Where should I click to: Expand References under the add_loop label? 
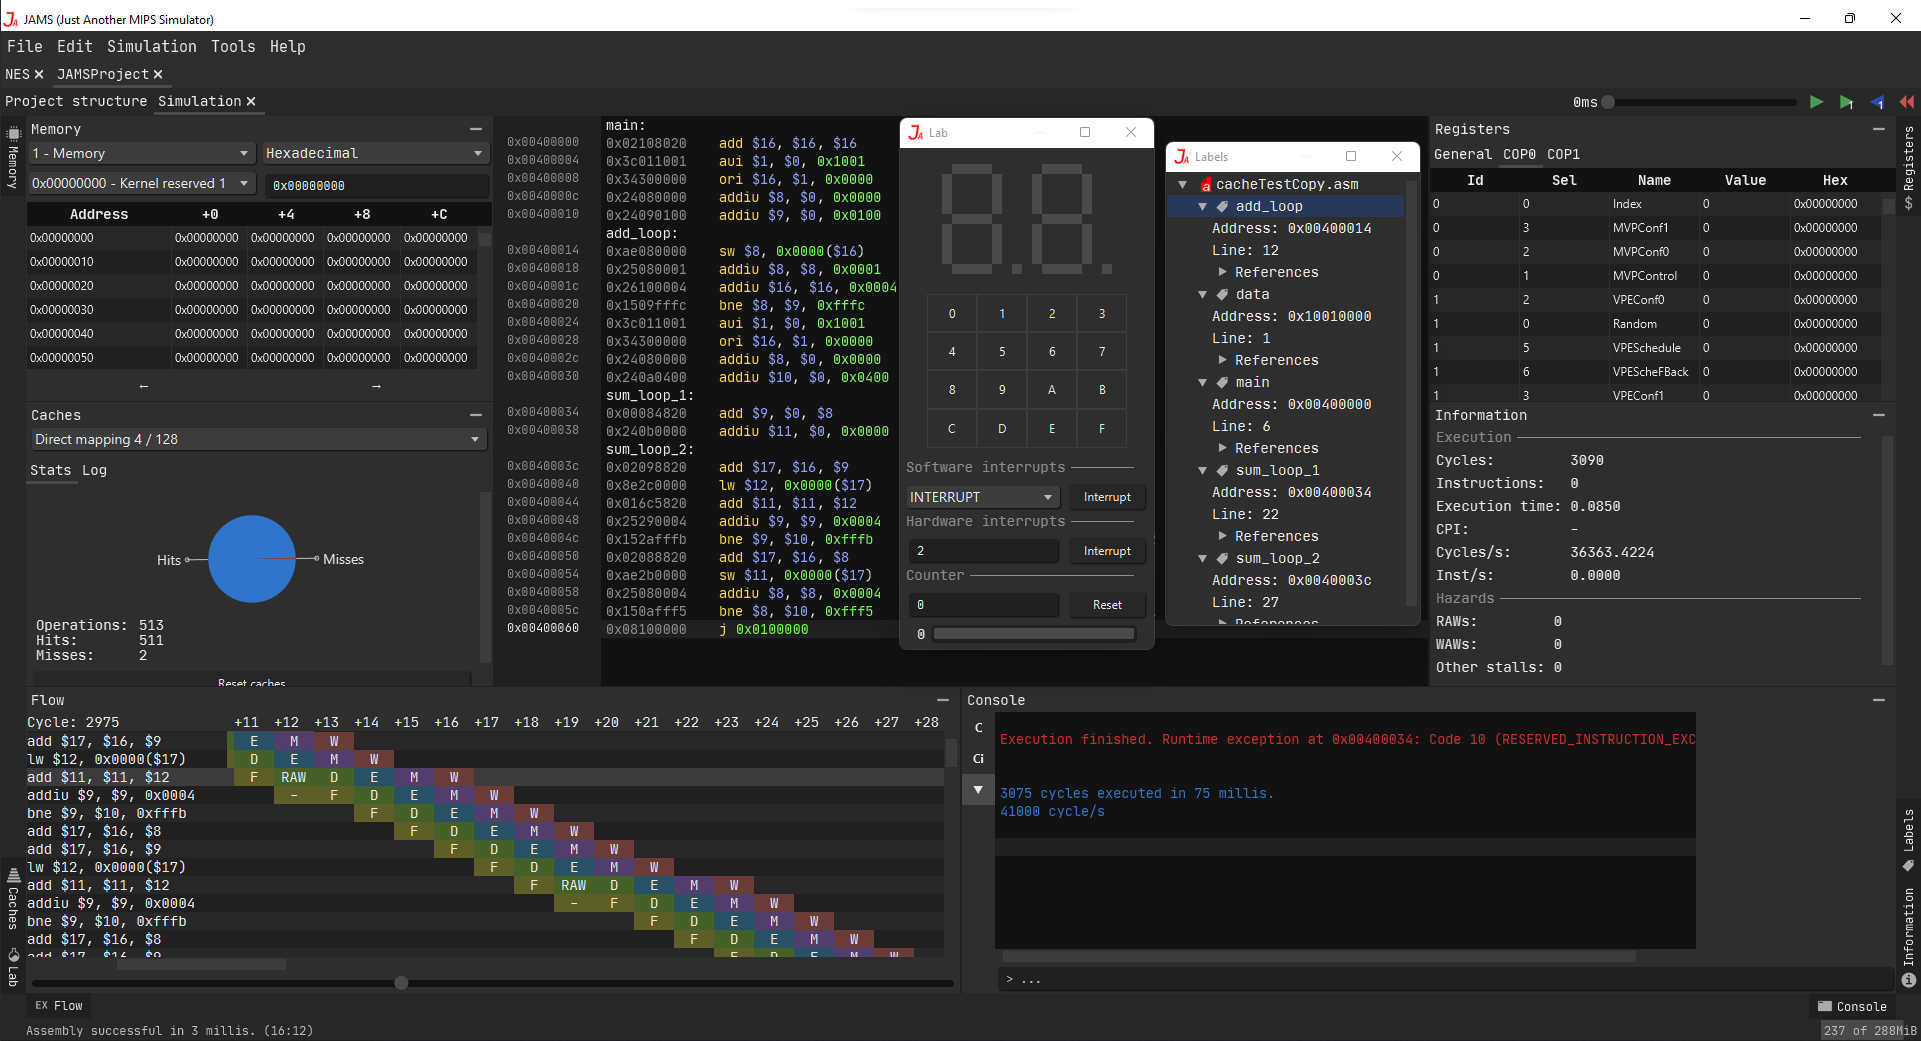tap(1222, 272)
